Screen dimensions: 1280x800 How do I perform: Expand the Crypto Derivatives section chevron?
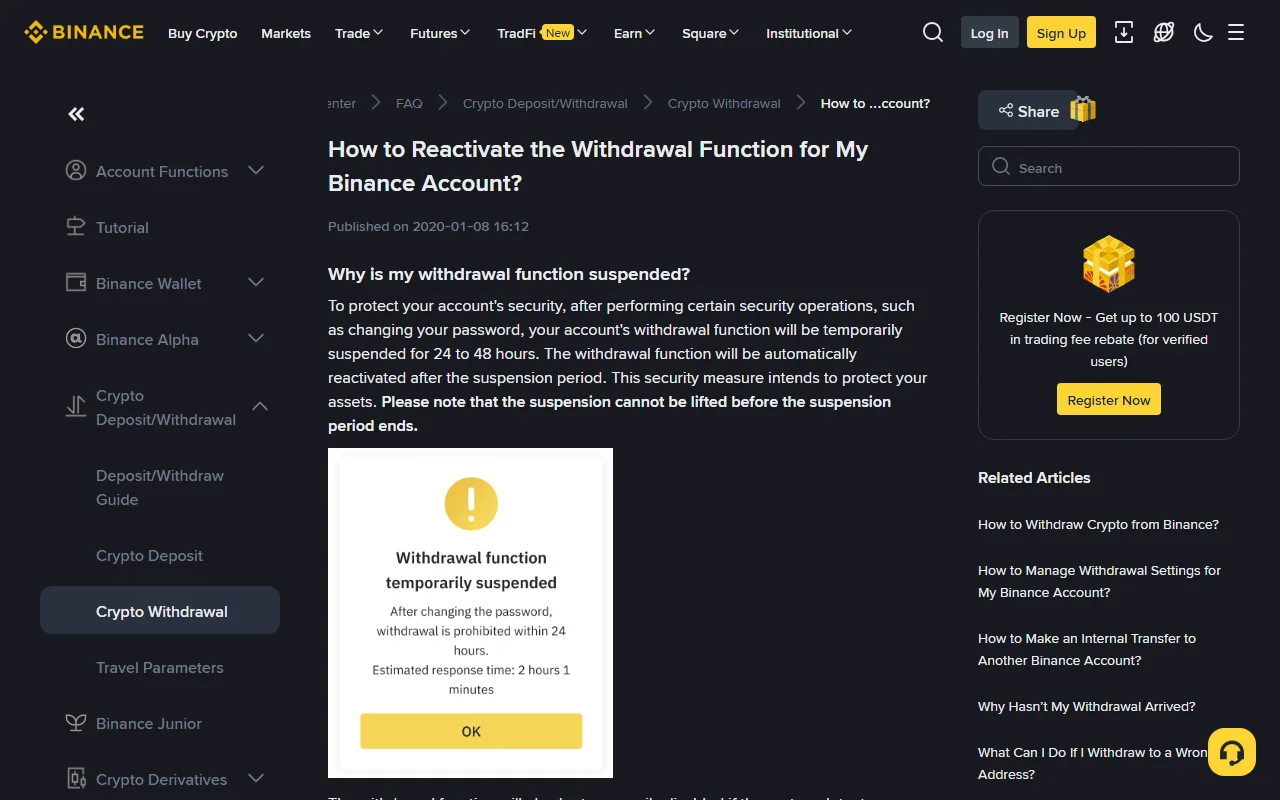(256, 779)
